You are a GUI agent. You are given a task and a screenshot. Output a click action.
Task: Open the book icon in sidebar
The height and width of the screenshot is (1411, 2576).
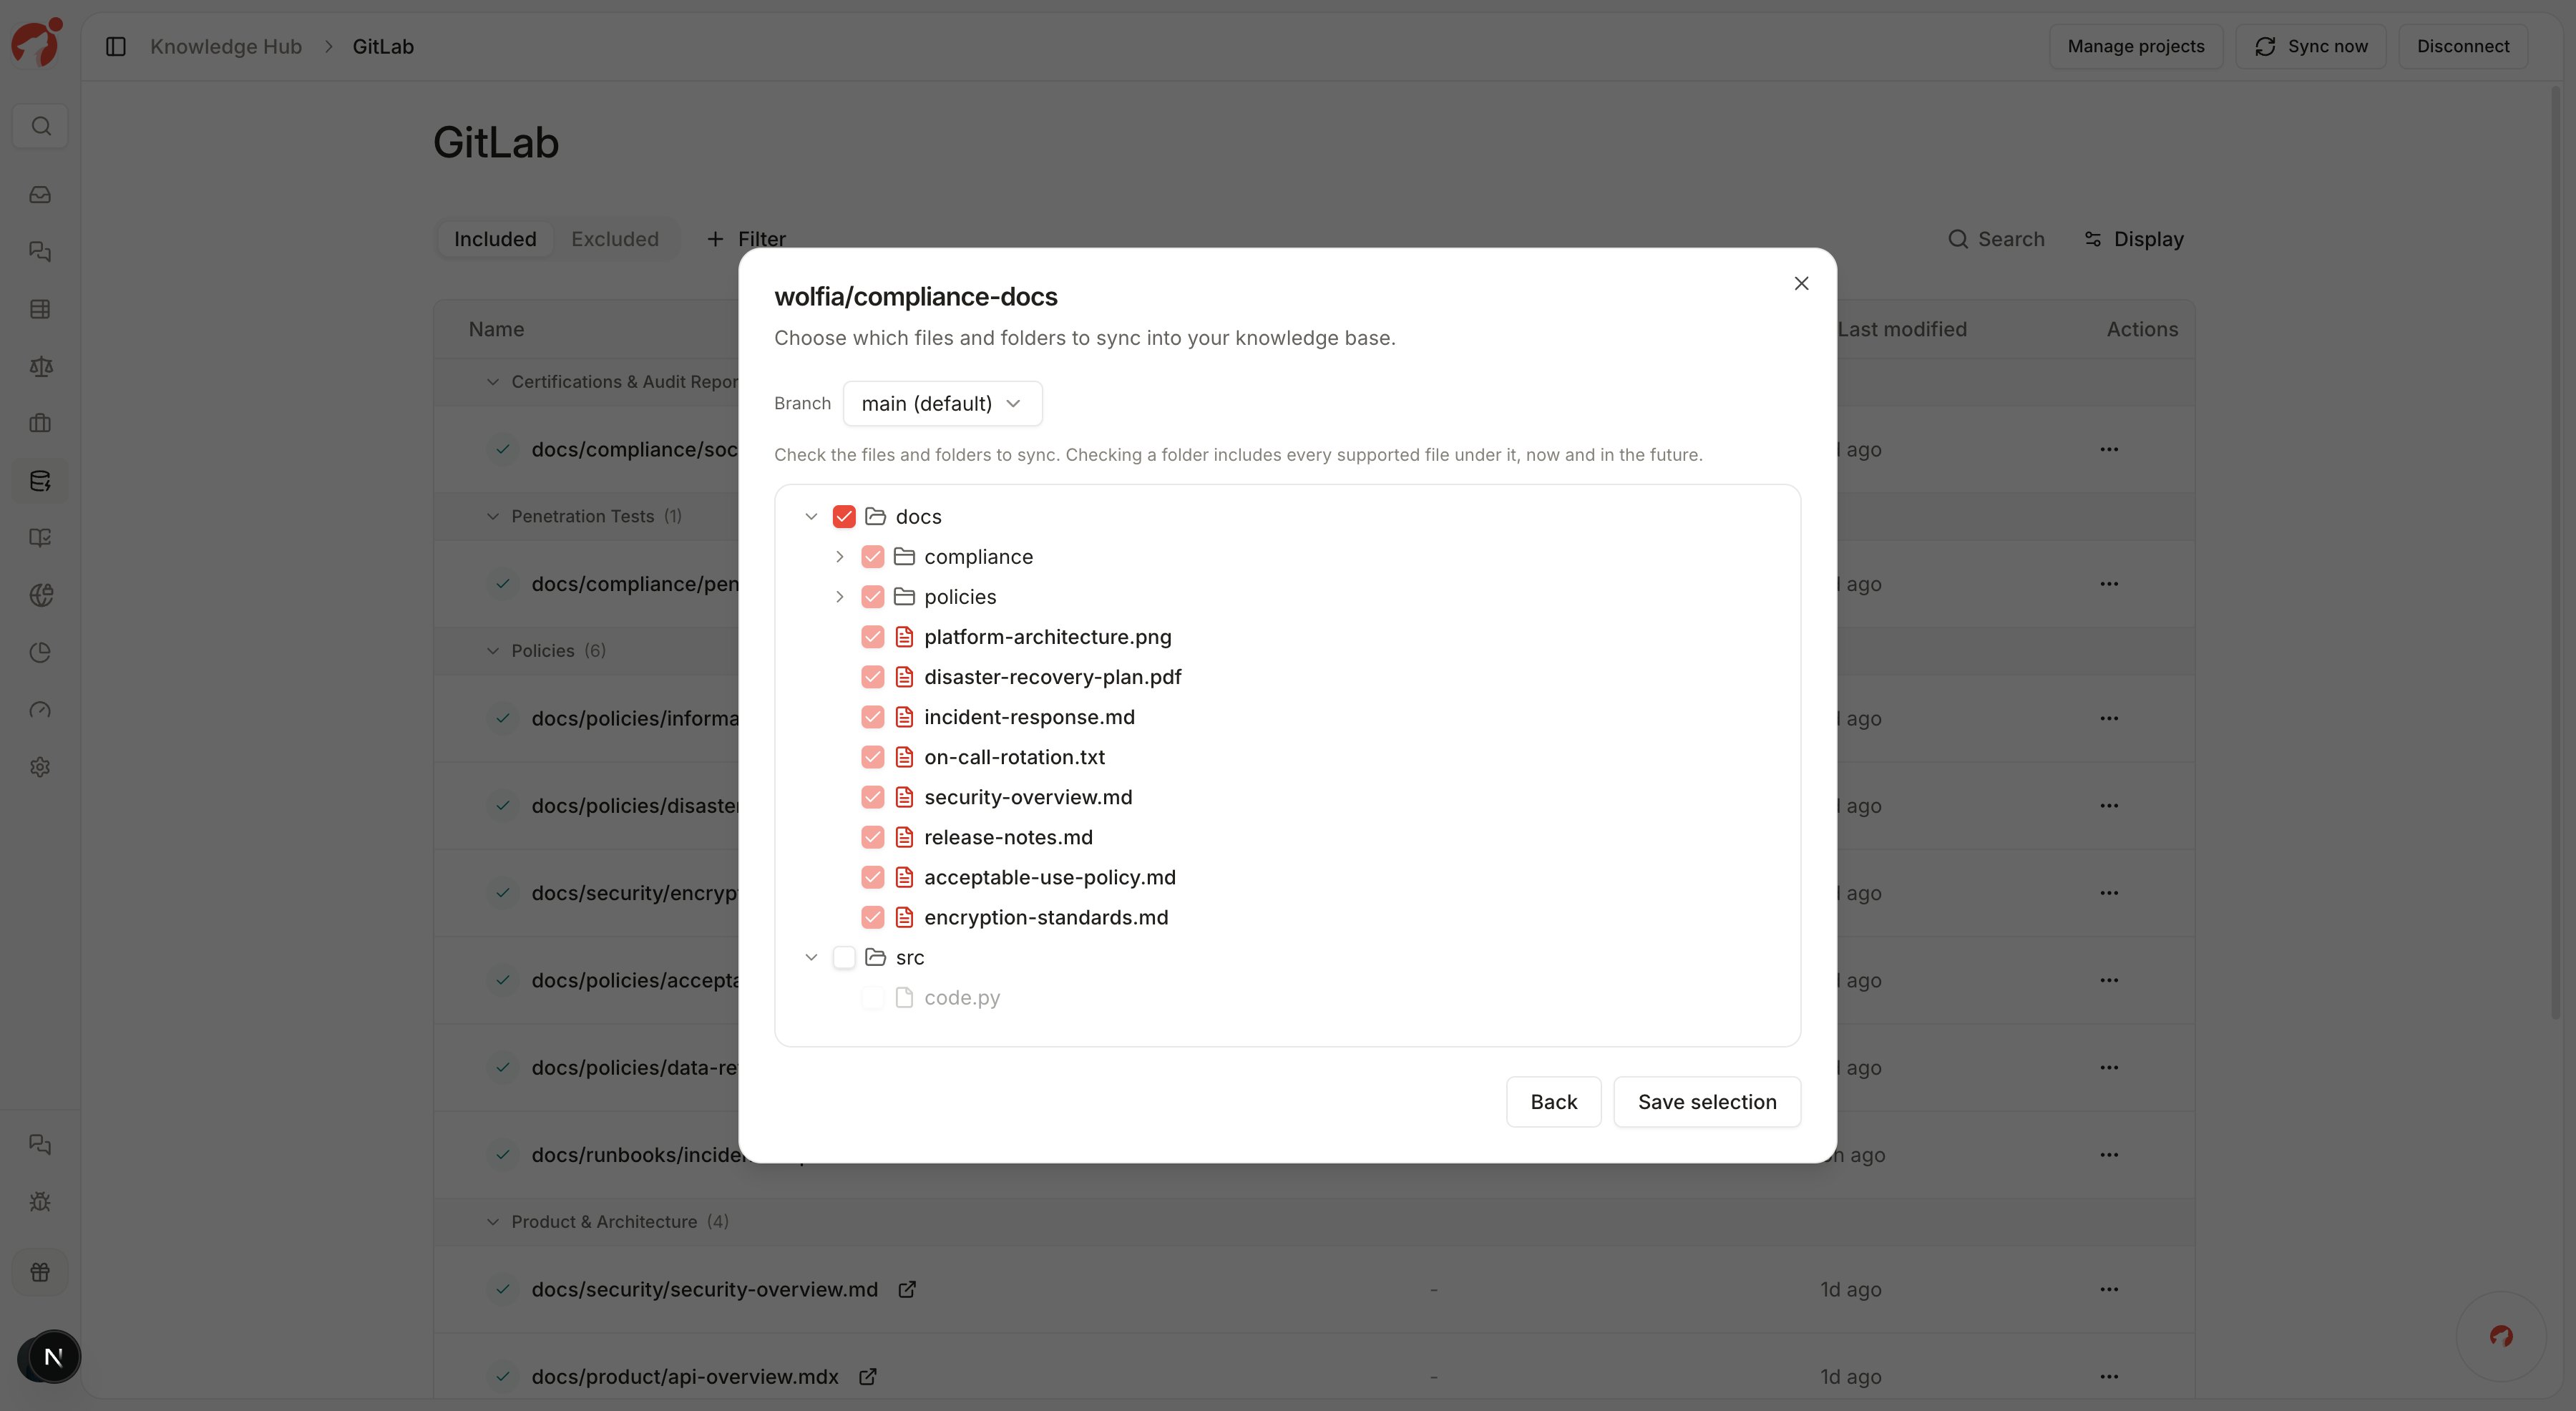click(x=40, y=538)
